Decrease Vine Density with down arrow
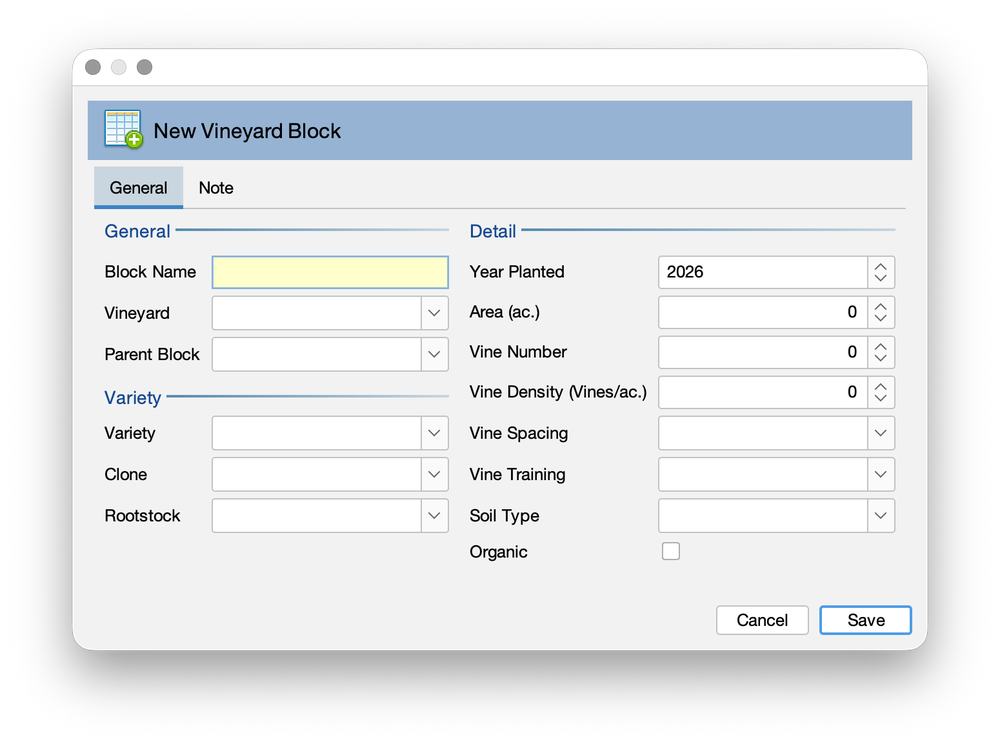The width and height of the screenshot is (1000, 746). click(x=881, y=399)
